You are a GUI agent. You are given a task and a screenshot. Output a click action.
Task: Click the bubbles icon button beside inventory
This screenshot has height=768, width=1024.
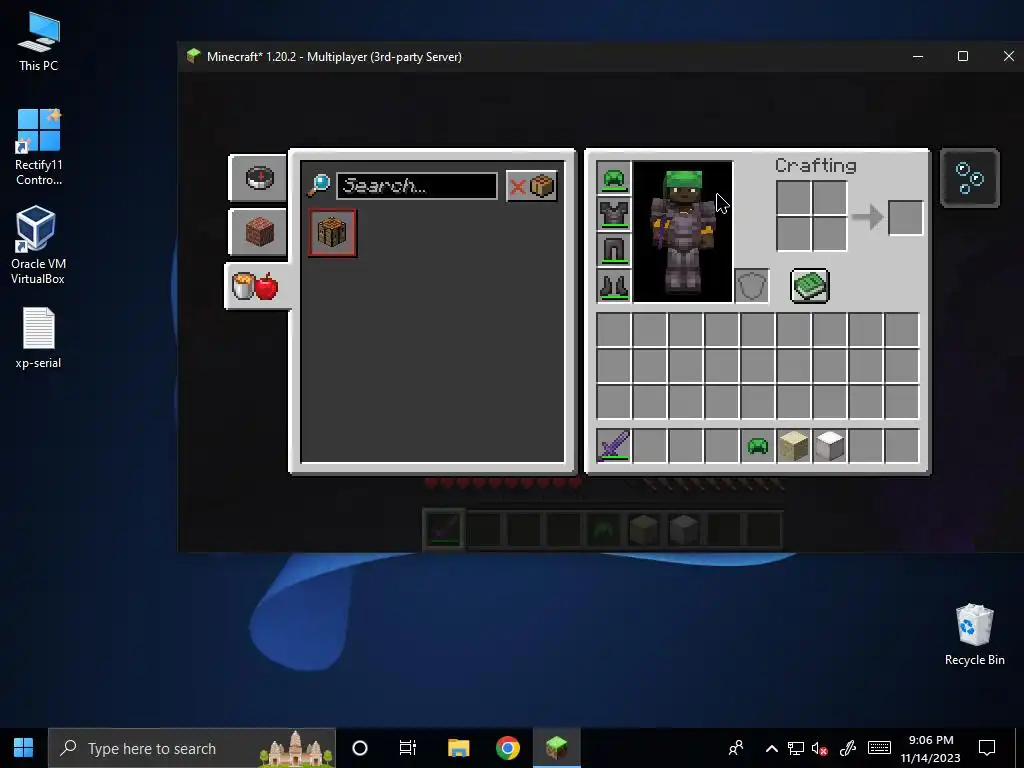coord(970,178)
